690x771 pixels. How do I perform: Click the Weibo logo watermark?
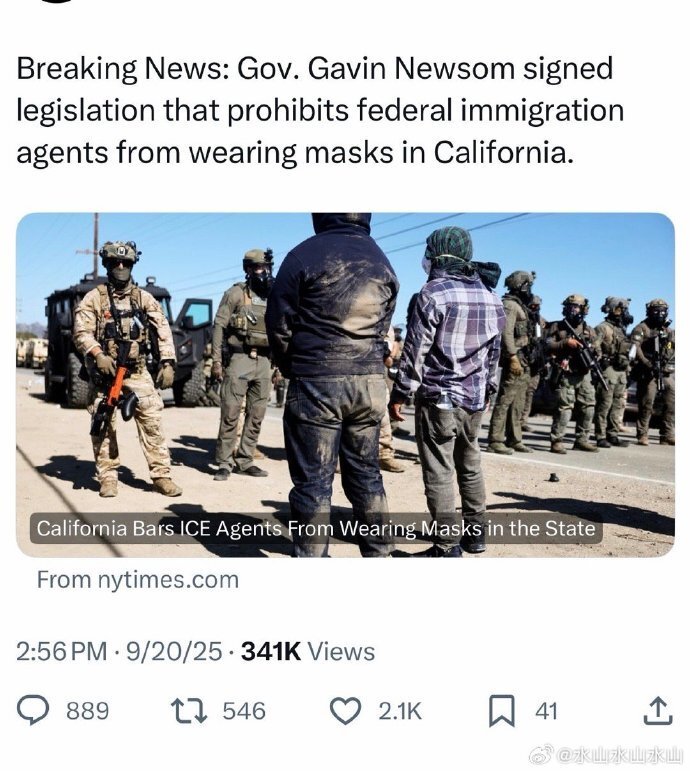[540, 756]
